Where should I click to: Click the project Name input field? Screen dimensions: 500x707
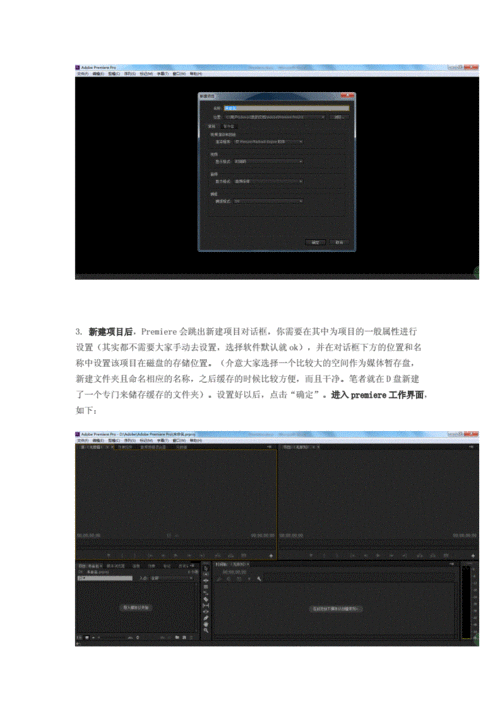[x=287, y=108]
